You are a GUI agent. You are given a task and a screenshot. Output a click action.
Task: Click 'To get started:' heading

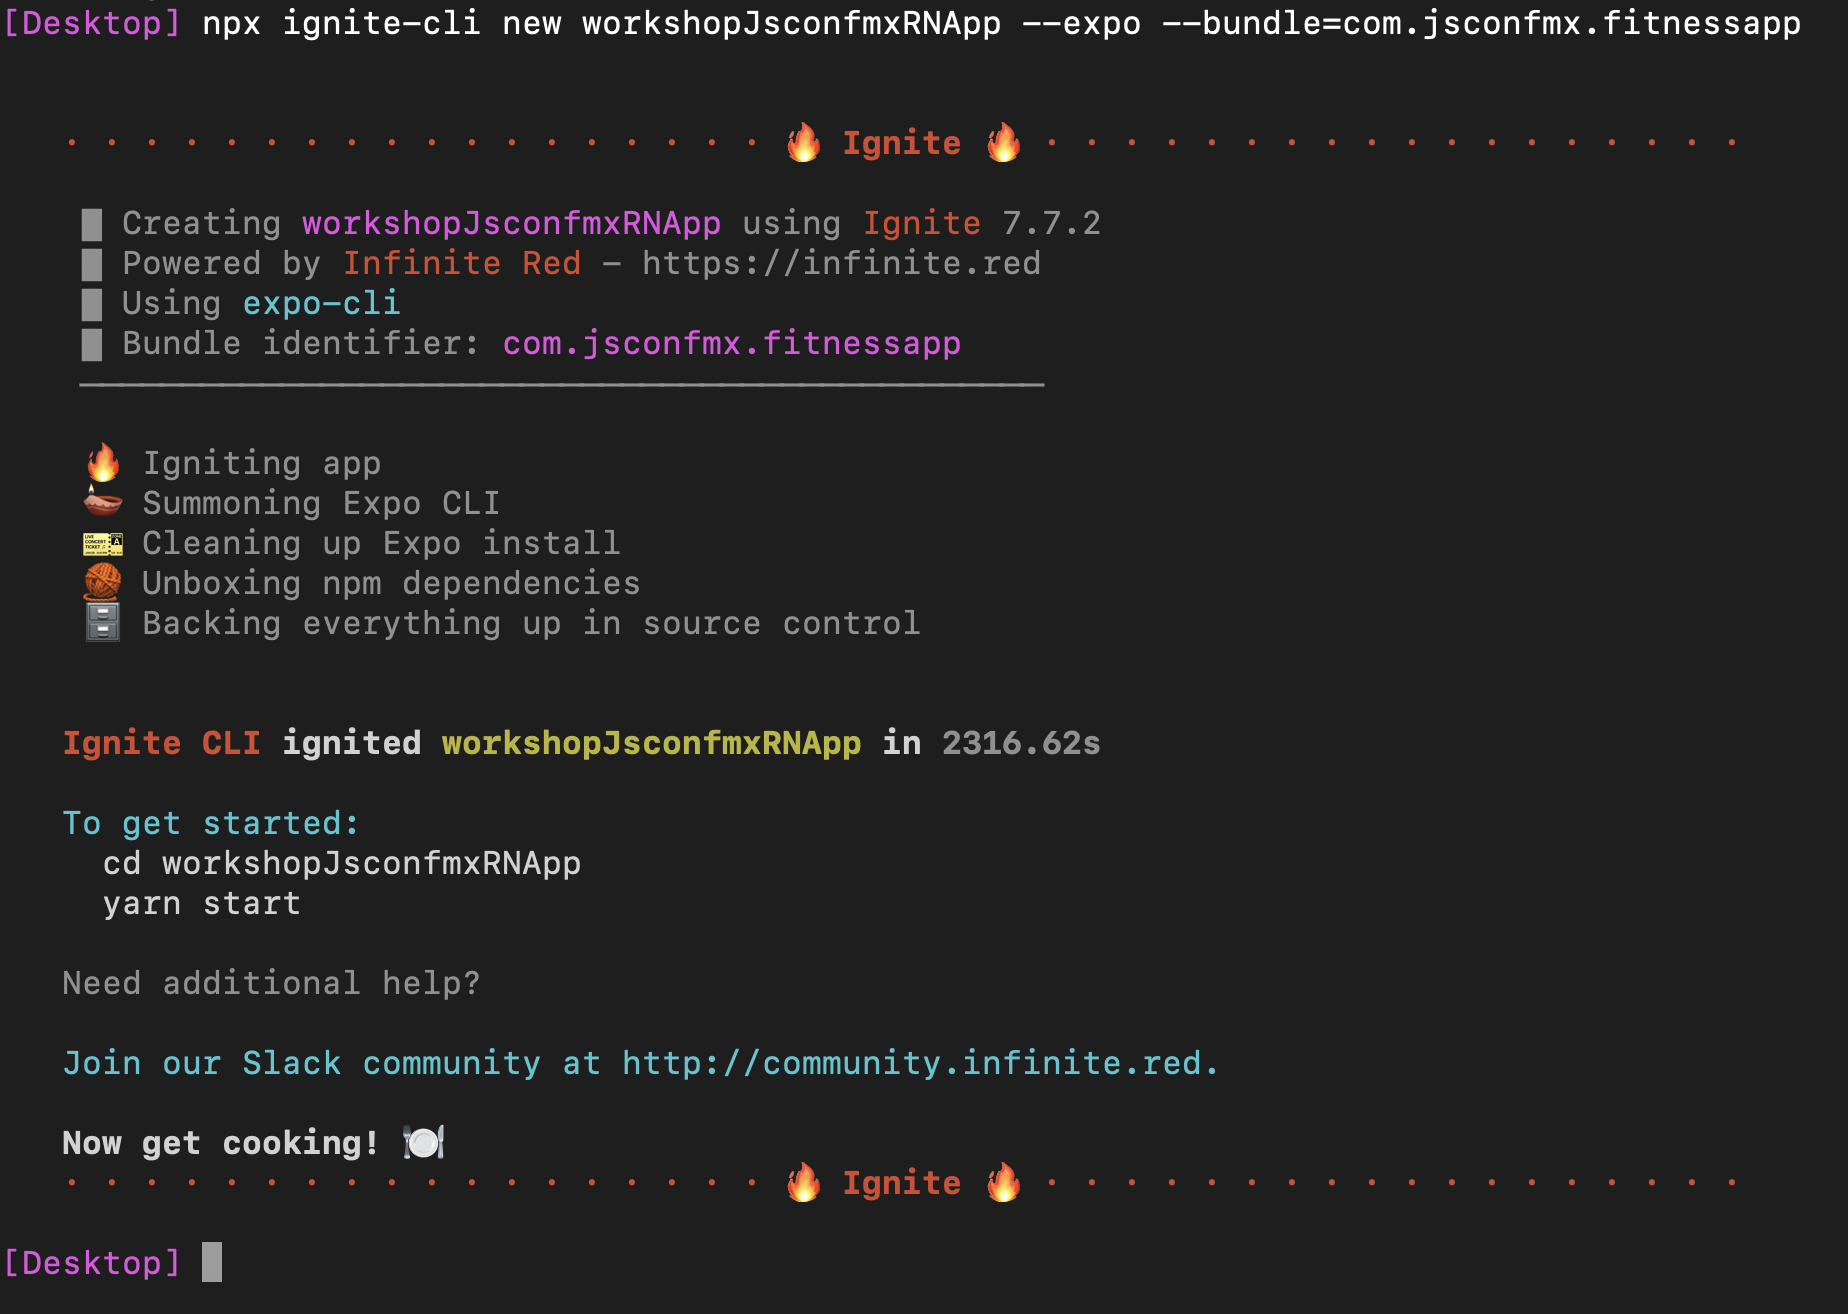coord(211,823)
